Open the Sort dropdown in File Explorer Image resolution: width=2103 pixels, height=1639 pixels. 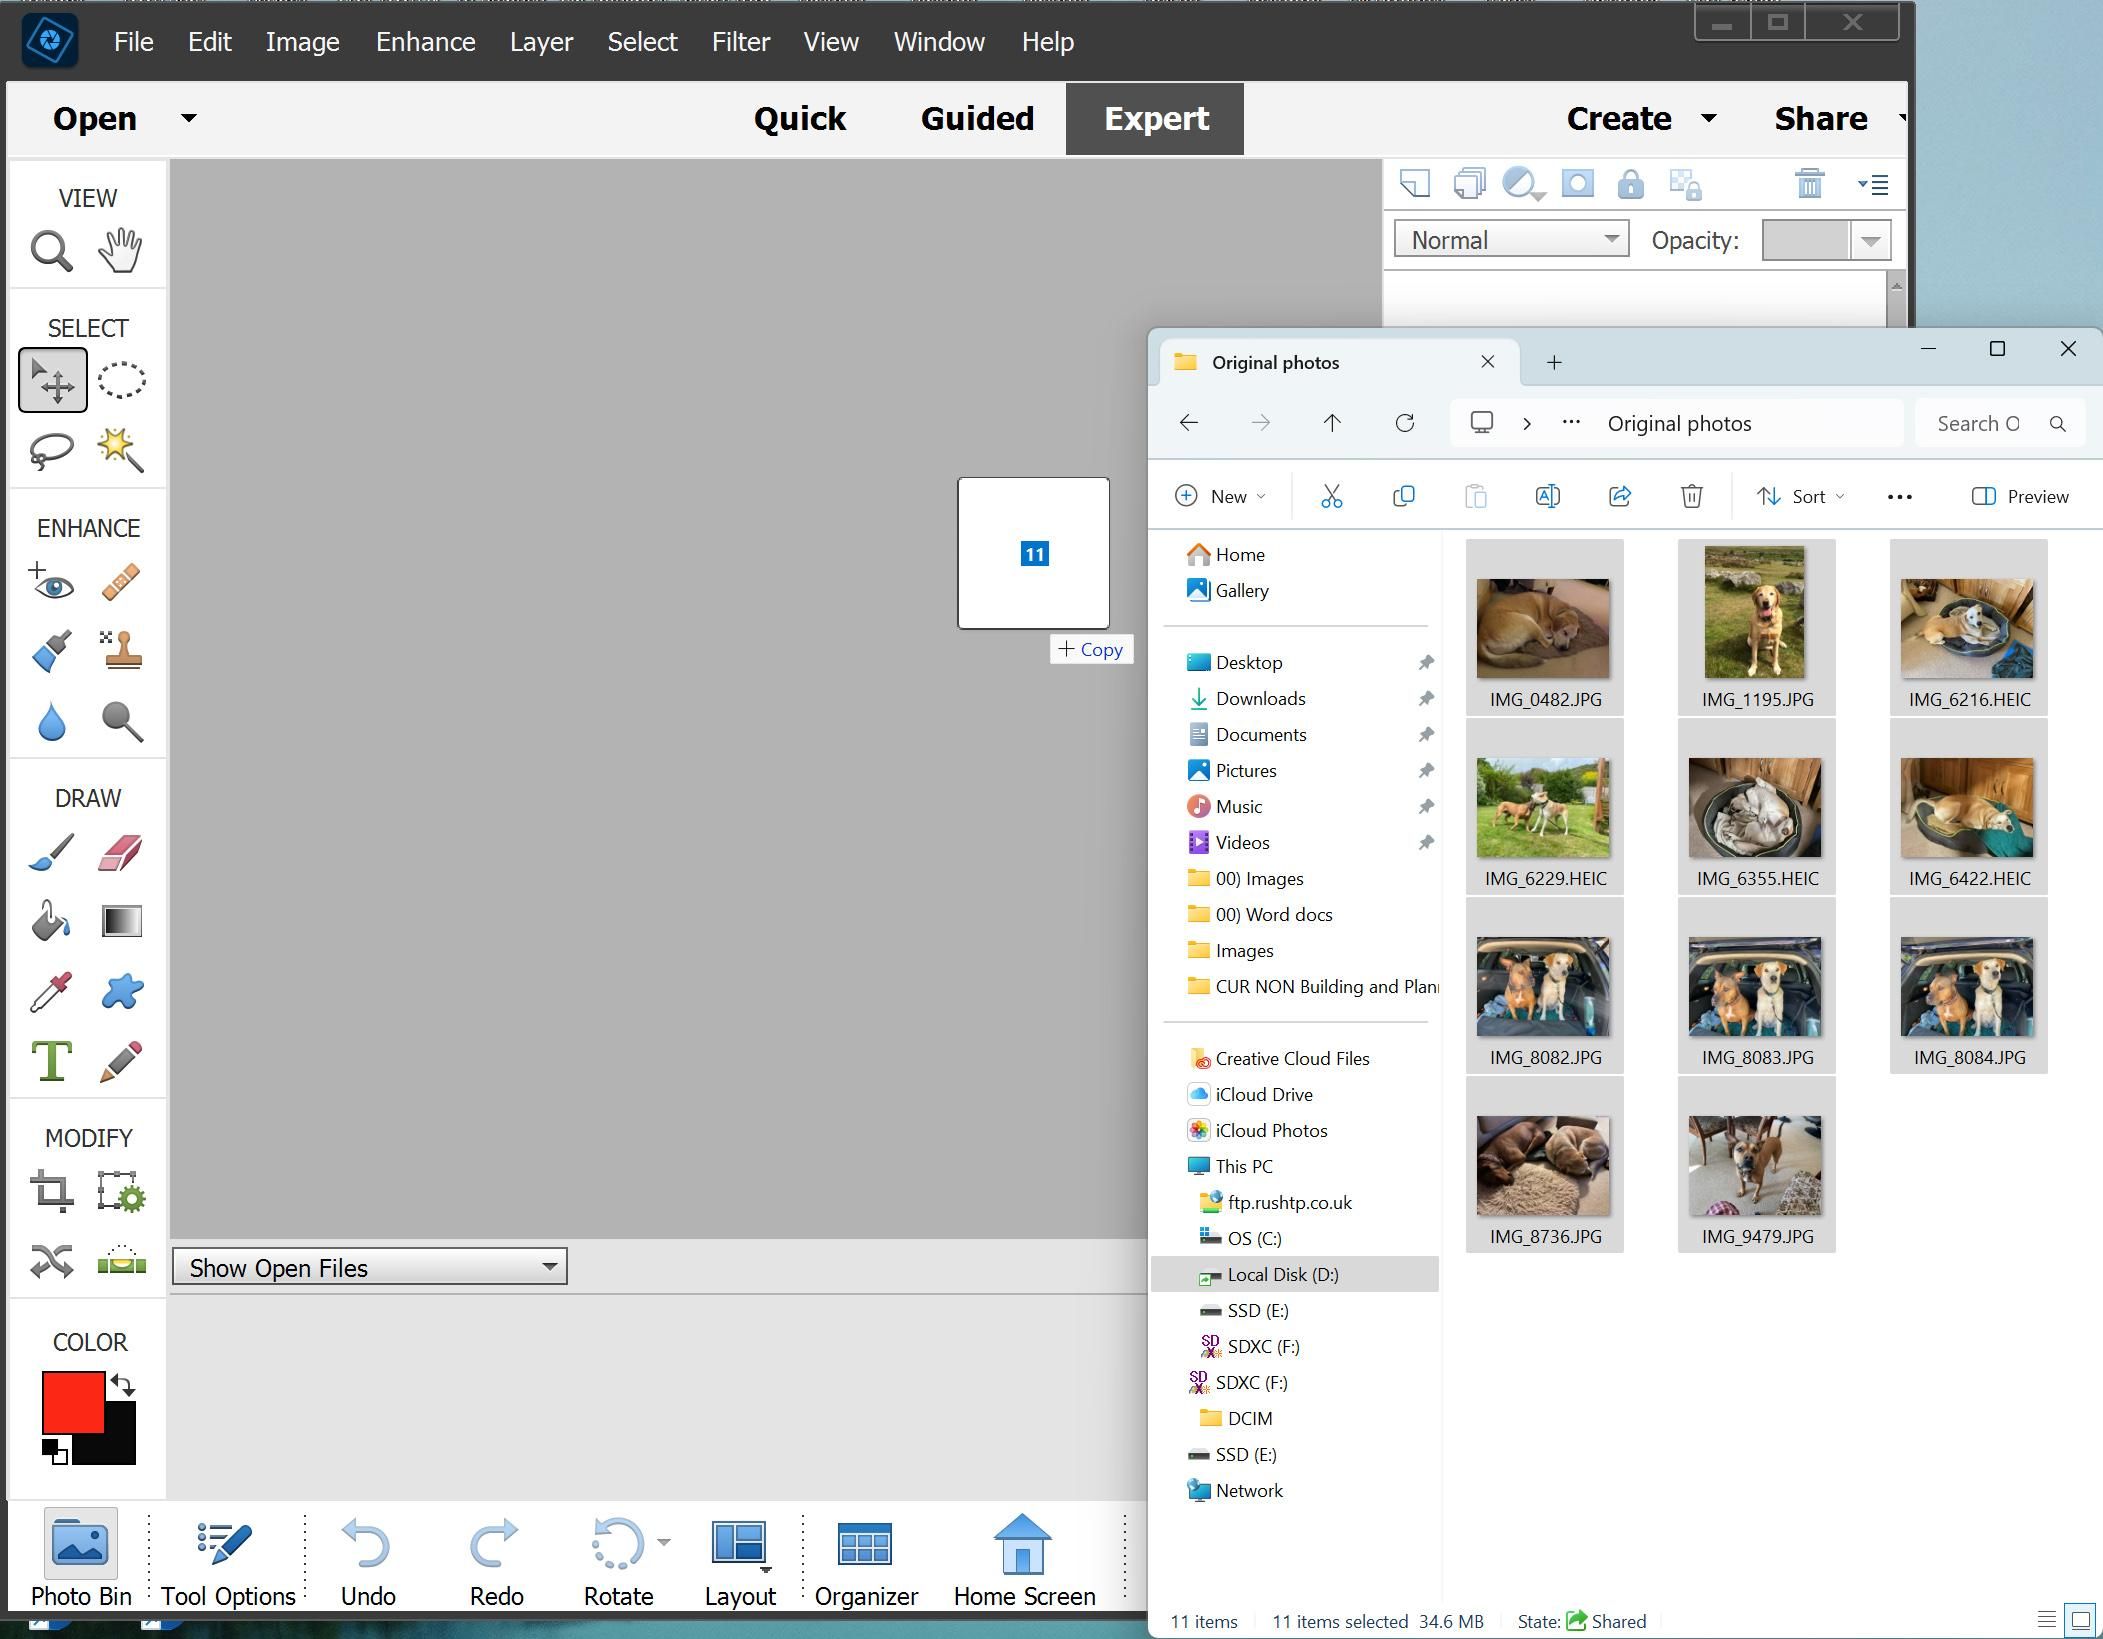click(1798, 496)
